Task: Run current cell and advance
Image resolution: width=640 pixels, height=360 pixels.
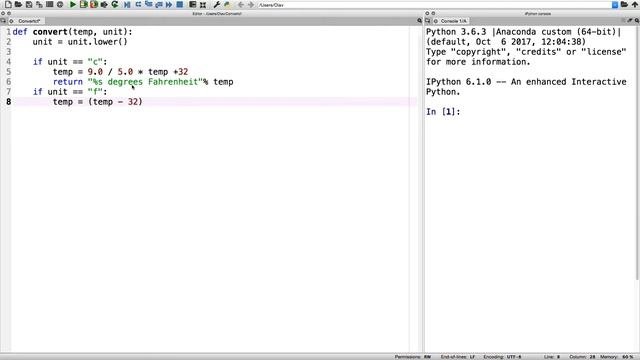Action: (94, 4)
